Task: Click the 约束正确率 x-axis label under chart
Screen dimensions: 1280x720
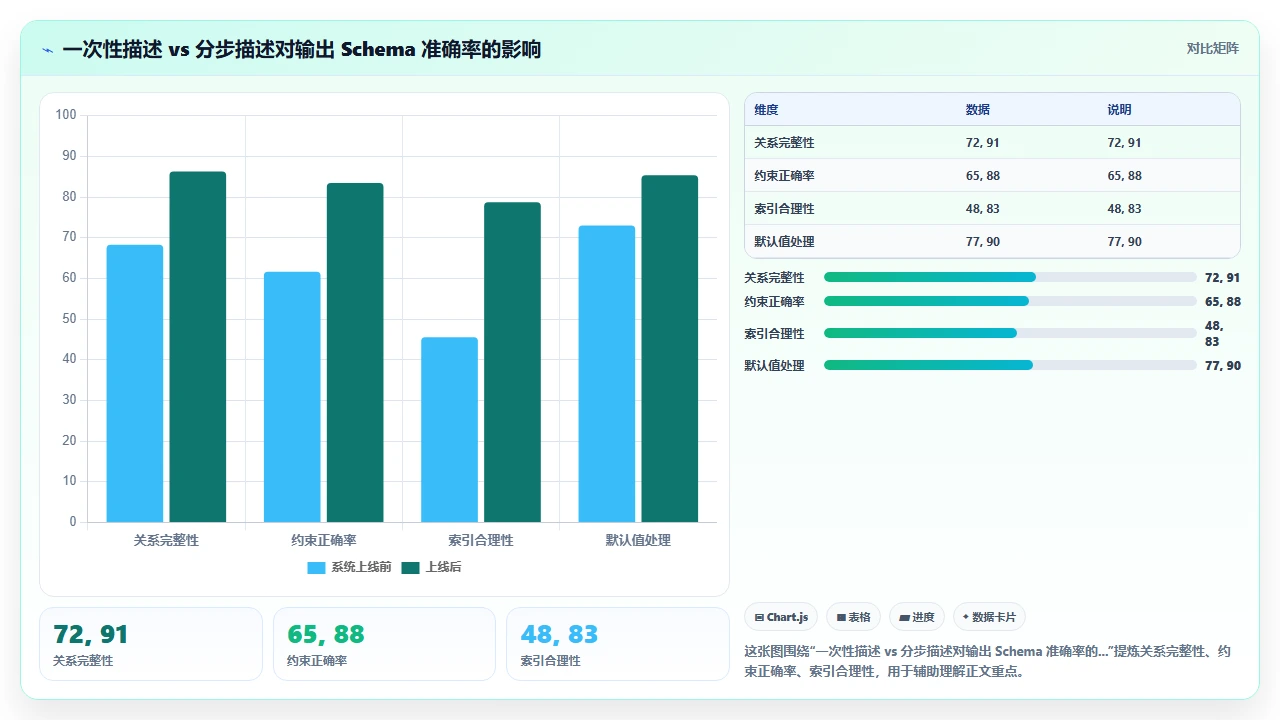Action: coord(324,540)
